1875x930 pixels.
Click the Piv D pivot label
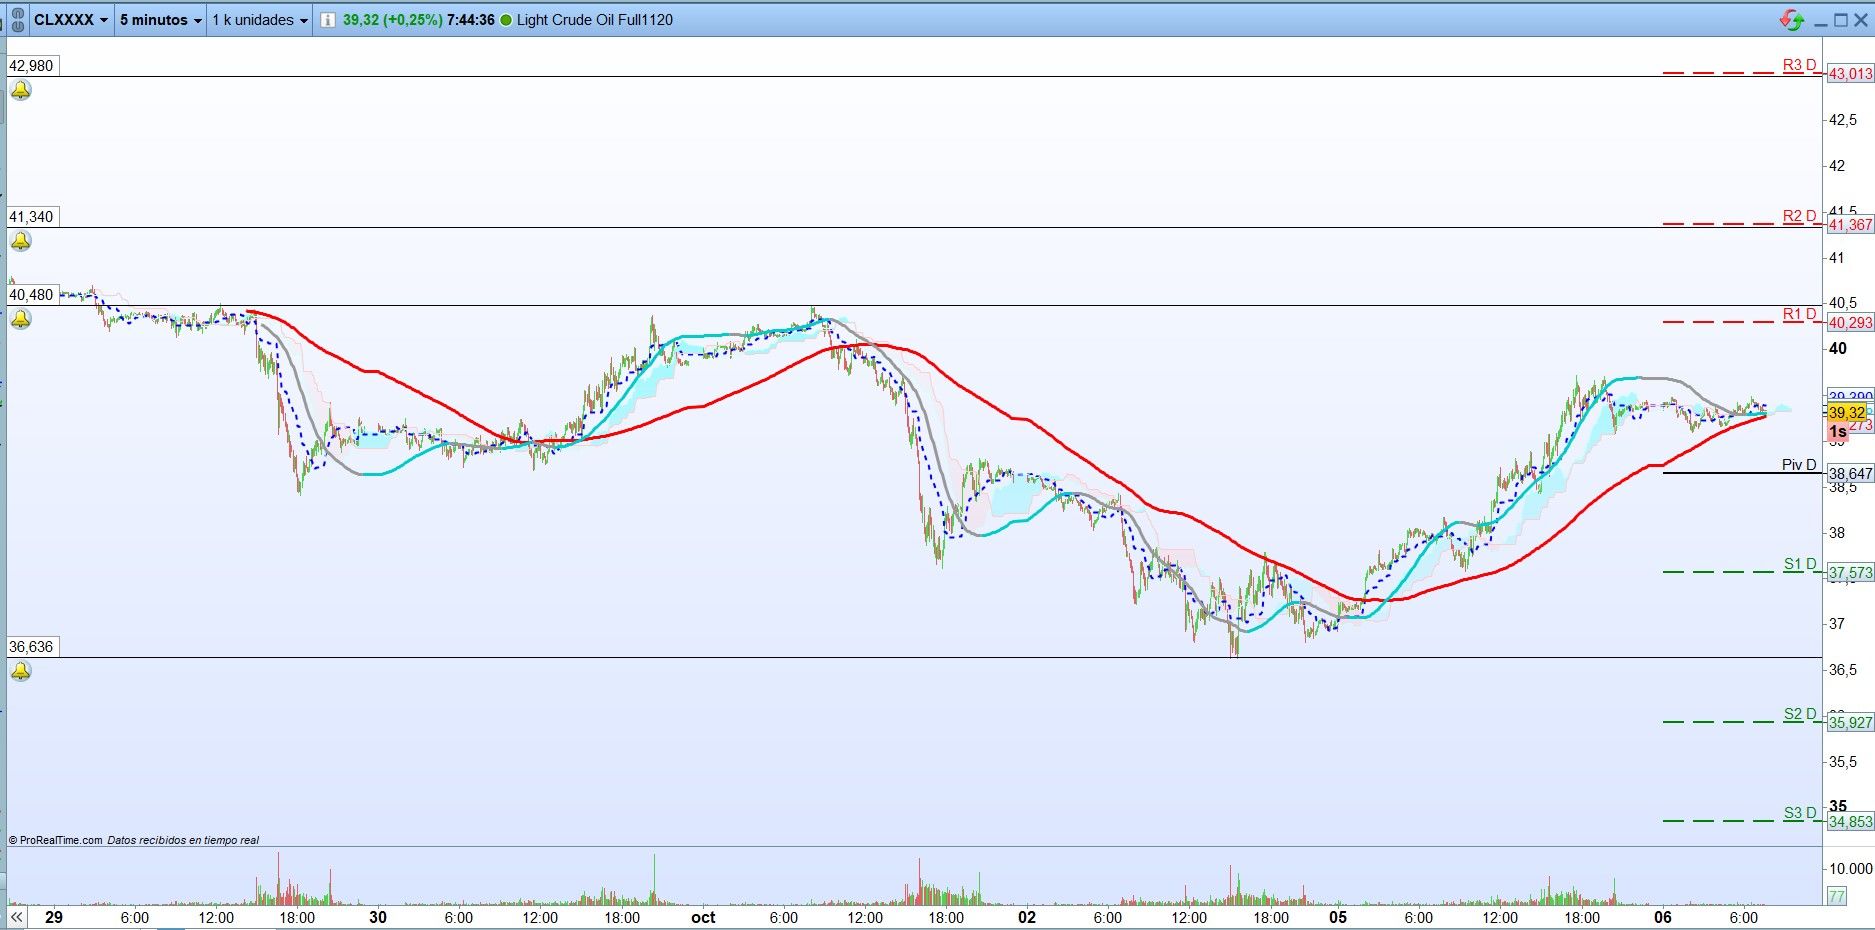[1799, 465]
